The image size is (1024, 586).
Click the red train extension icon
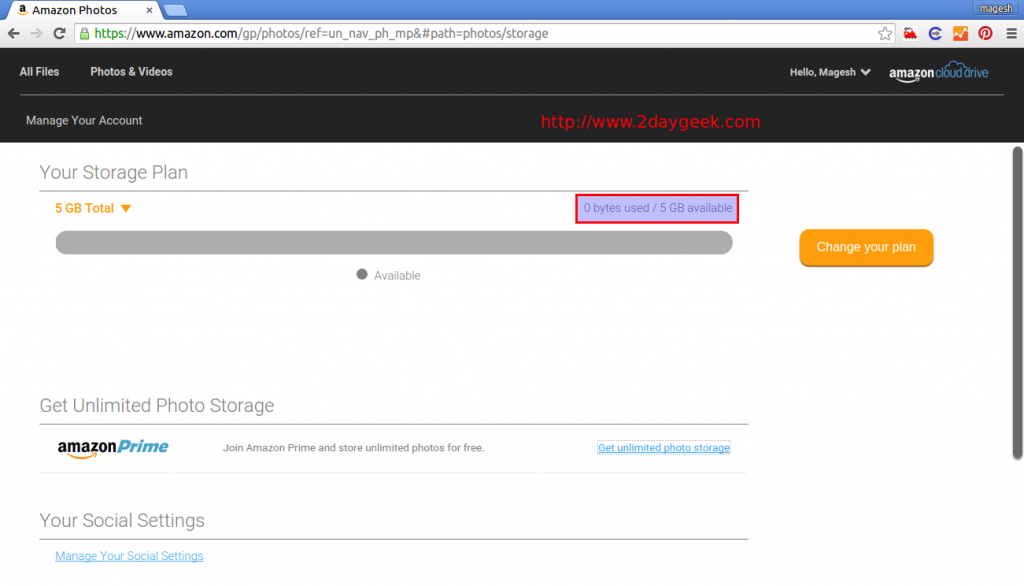(x=910, y=33)
